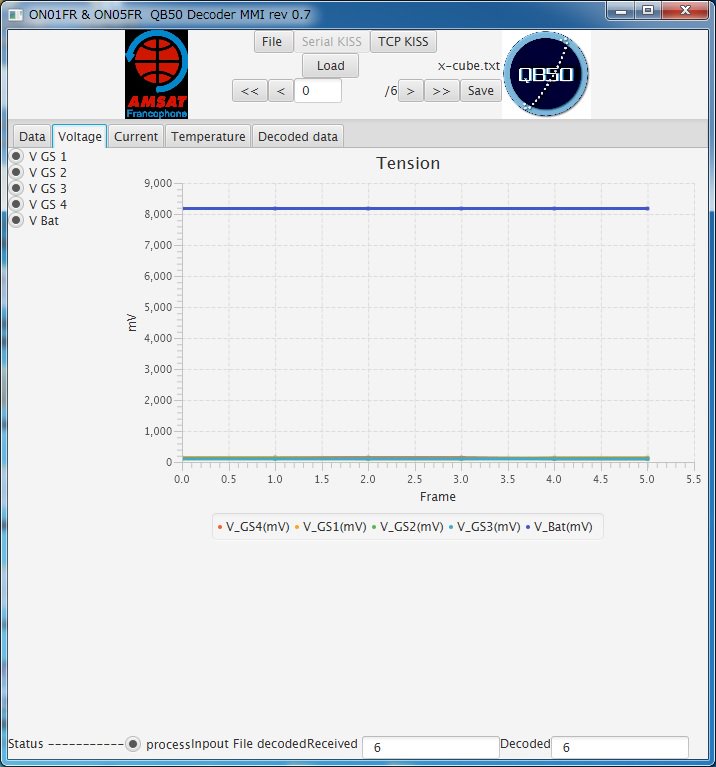716x767 pixels.
Task: Click the frame number input field
Action: (x=318, y=91)
